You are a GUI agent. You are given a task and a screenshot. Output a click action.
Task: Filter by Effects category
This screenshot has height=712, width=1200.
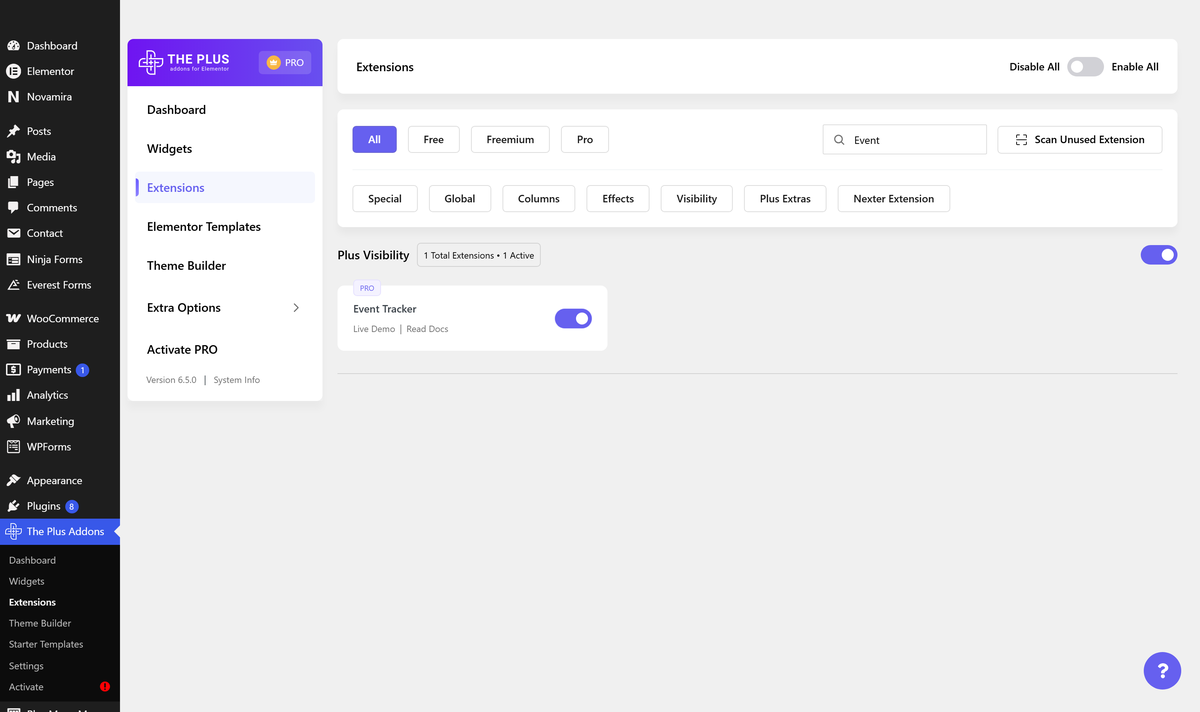(x=618, y=199)
